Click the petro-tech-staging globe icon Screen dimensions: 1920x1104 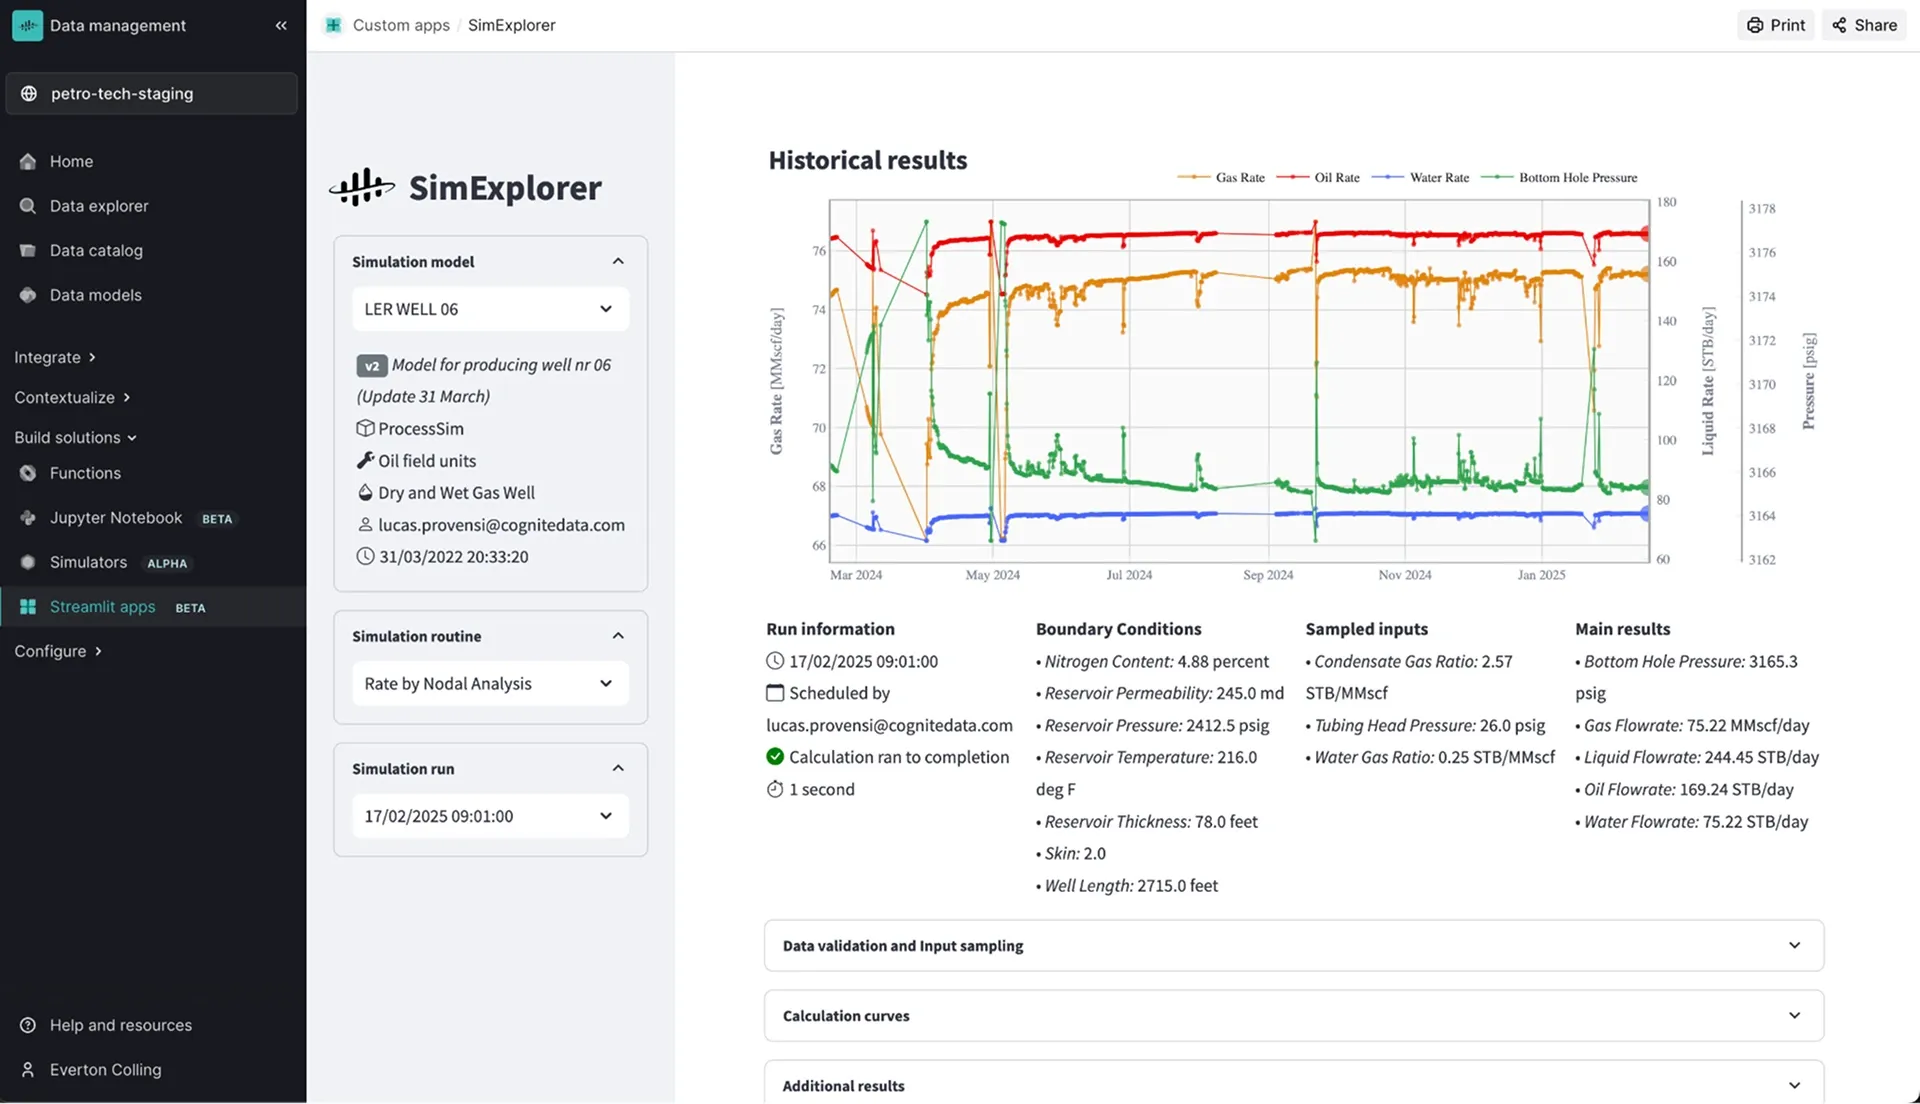pos(29,93)
